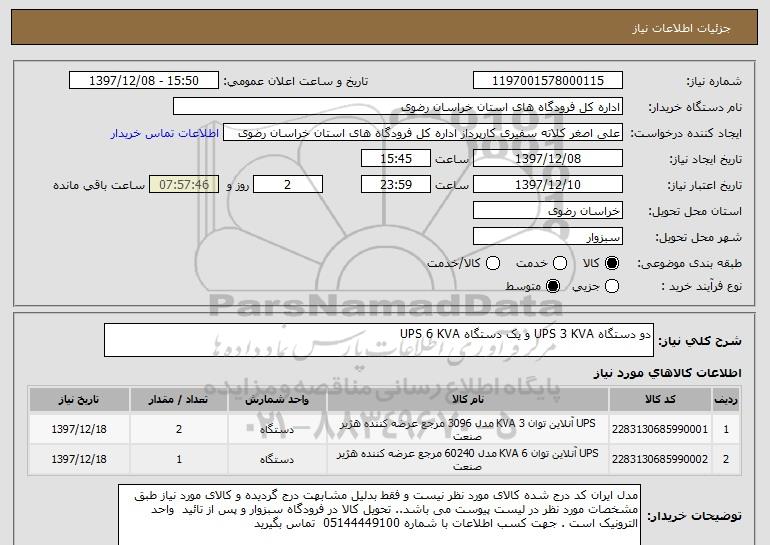The height and width of the screenshot is (545, 770).
Task: Choose the متوسط purchase type radio
Action: (553, 286)
